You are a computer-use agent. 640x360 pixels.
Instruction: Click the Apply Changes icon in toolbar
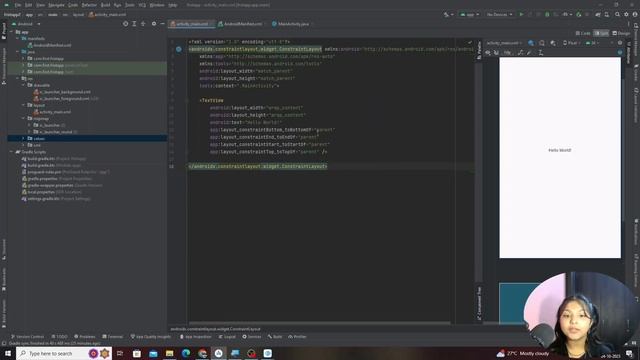530,14
